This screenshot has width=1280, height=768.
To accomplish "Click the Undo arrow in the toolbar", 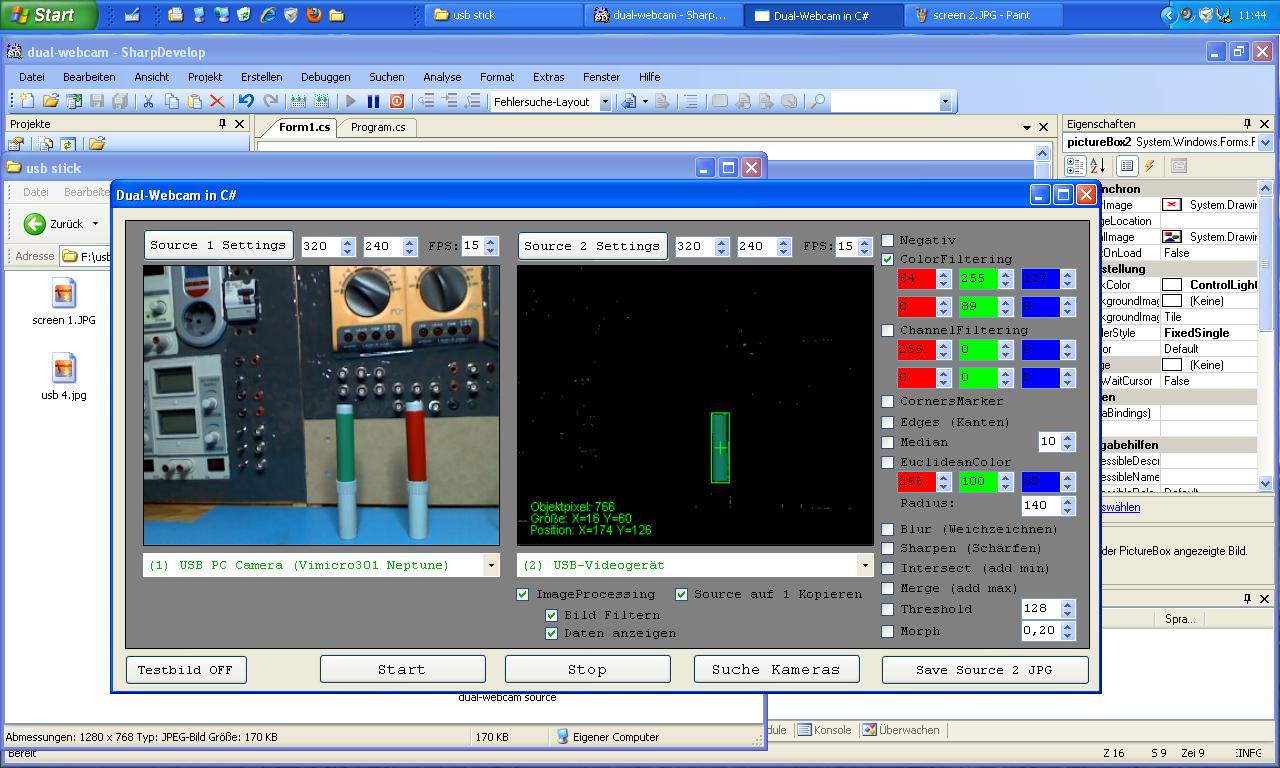I will [x=246, y=101].
